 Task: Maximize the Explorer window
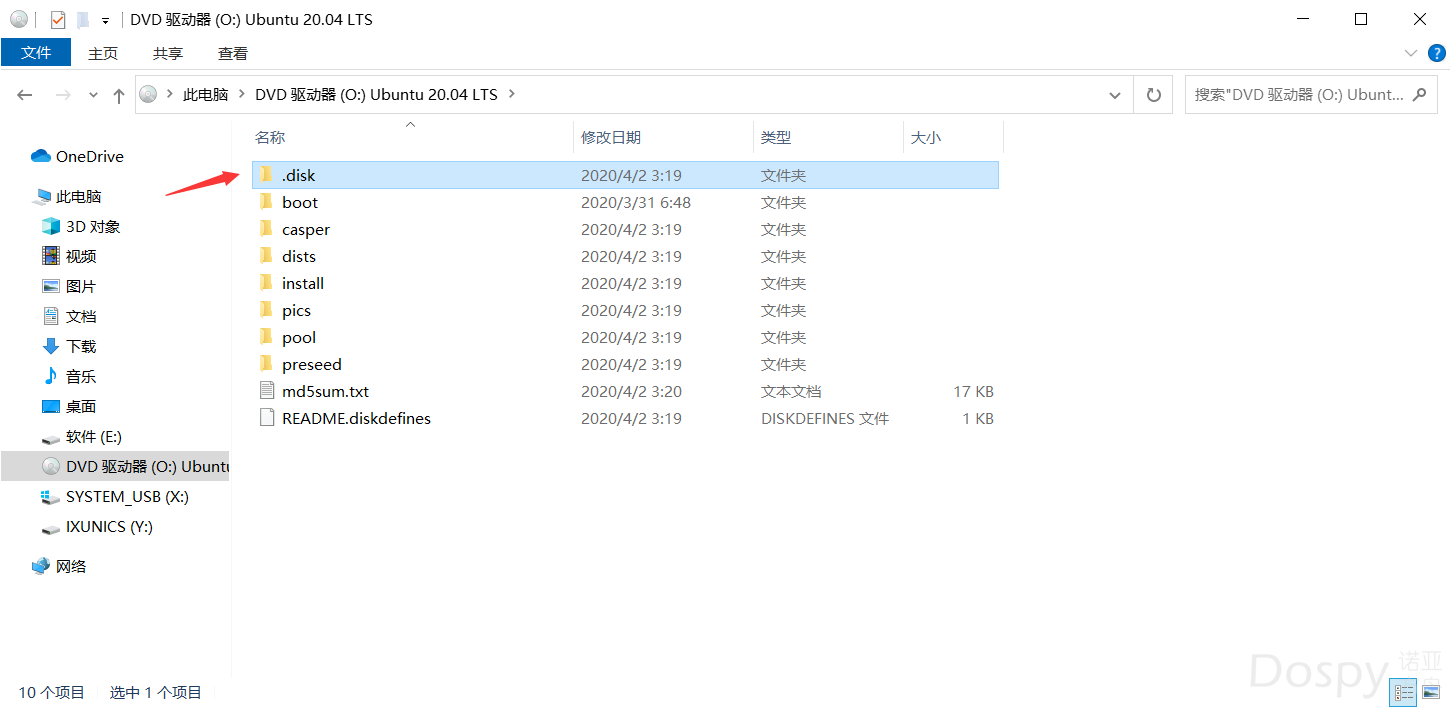click(x=1361, y=19)
